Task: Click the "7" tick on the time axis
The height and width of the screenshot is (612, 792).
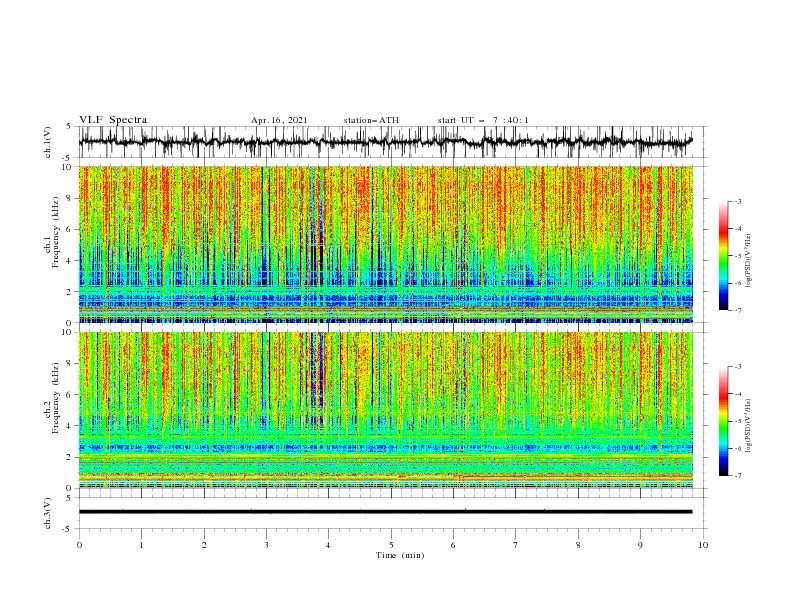Action: 516,545
